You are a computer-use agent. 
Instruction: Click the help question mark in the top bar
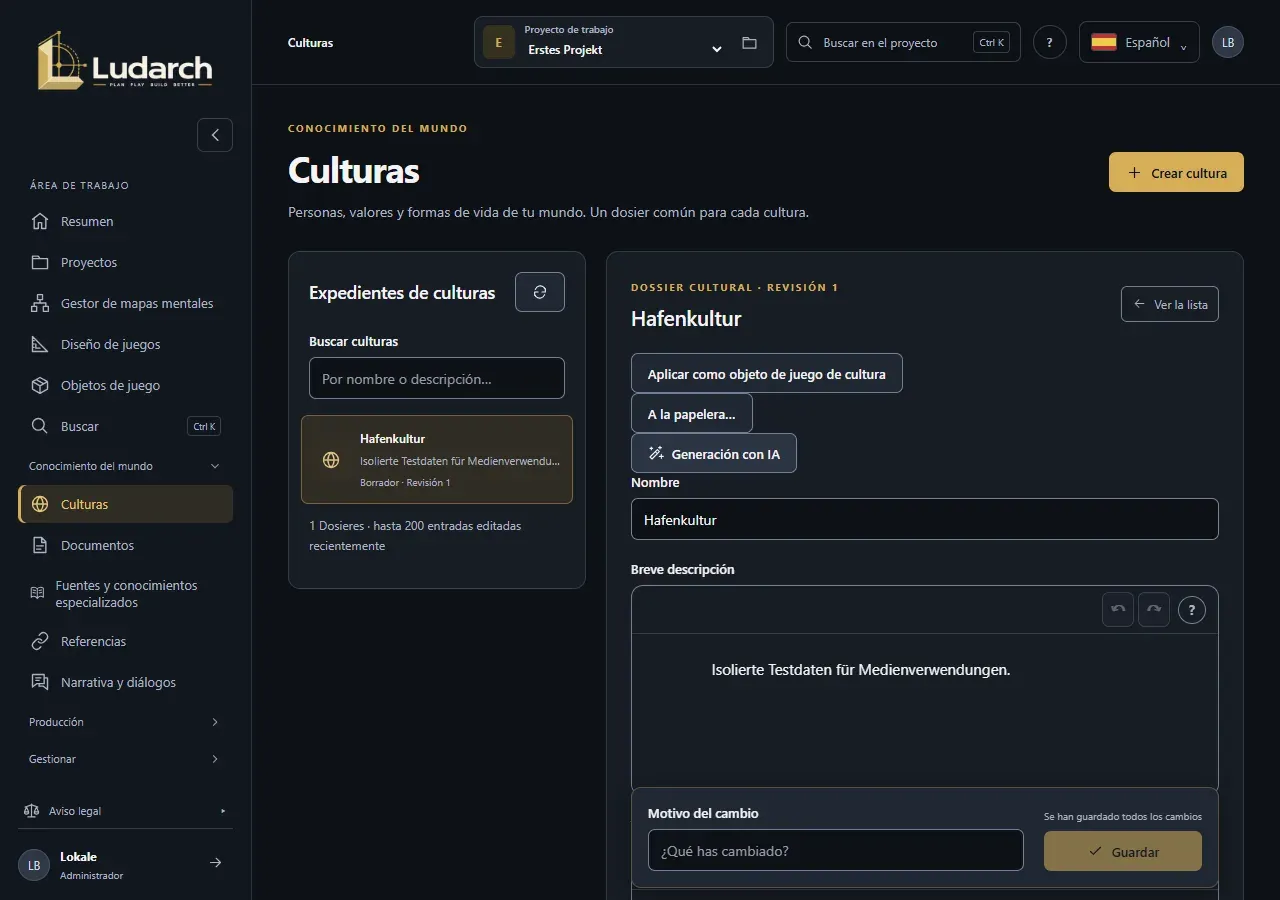[1050, 43]
